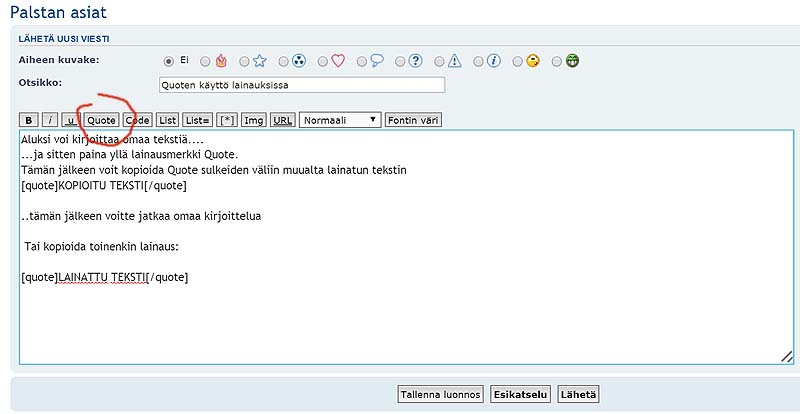The width and height of the screenshot is (800, 414).
Task: Click into the Otsikko subject field
Action: (301, 85)
